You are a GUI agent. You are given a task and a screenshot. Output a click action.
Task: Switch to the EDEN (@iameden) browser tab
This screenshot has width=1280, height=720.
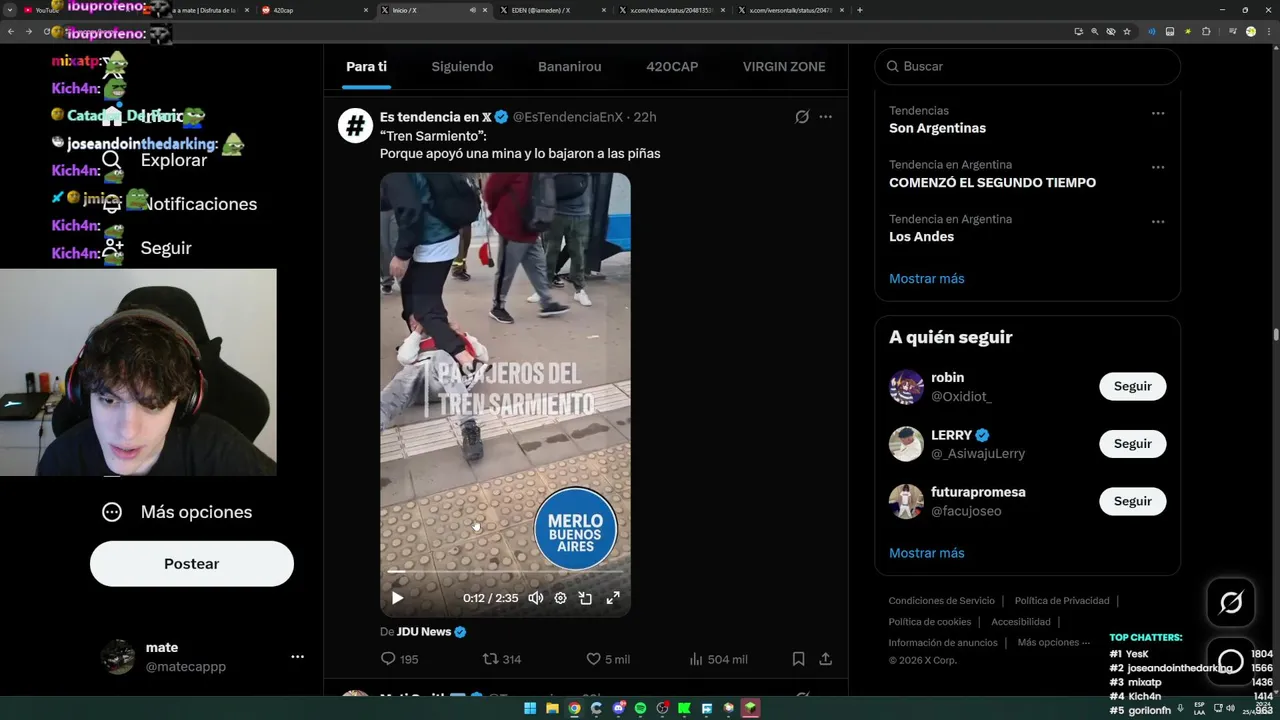coord(552,10)
